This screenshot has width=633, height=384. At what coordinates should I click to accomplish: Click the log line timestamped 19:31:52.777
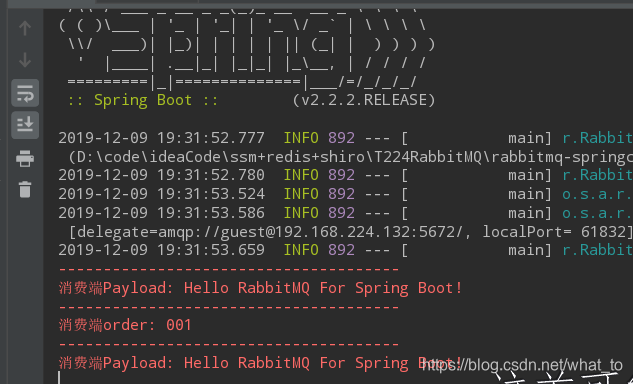[346, 138]
